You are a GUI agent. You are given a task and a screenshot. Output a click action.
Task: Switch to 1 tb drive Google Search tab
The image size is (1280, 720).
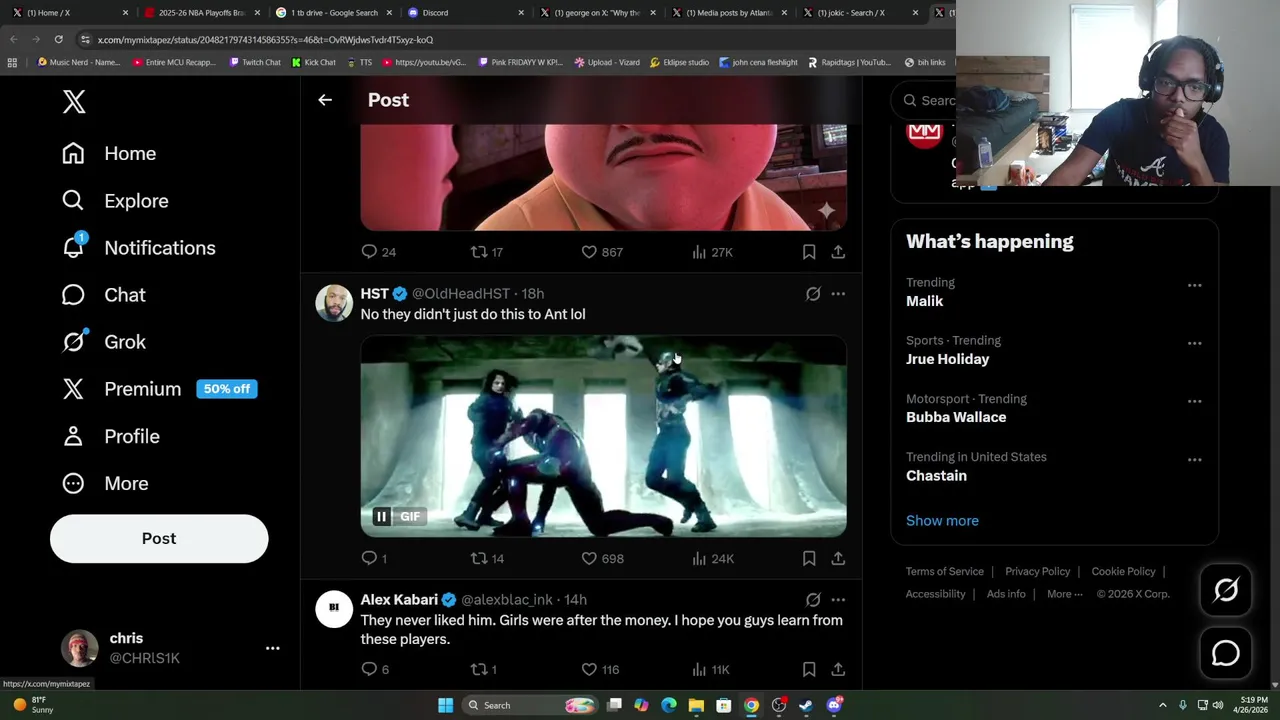[333, 13]
